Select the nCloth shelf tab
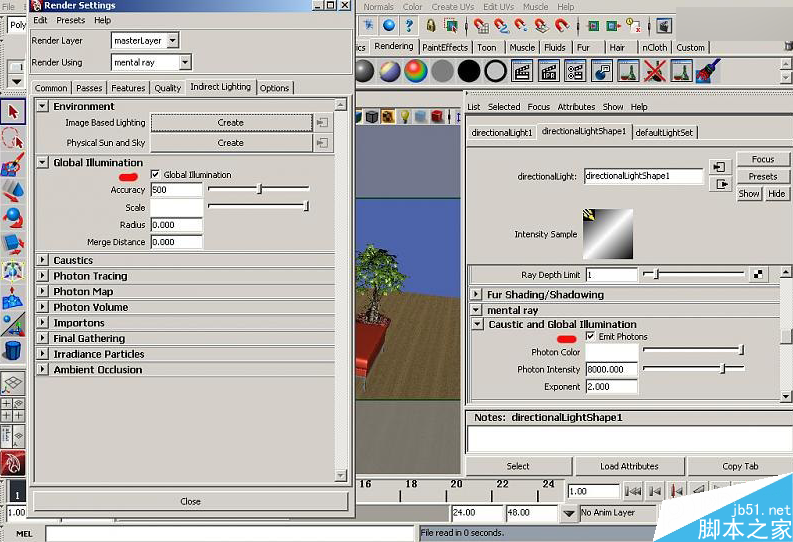793x542 pixels. click(x=654, y=48)
